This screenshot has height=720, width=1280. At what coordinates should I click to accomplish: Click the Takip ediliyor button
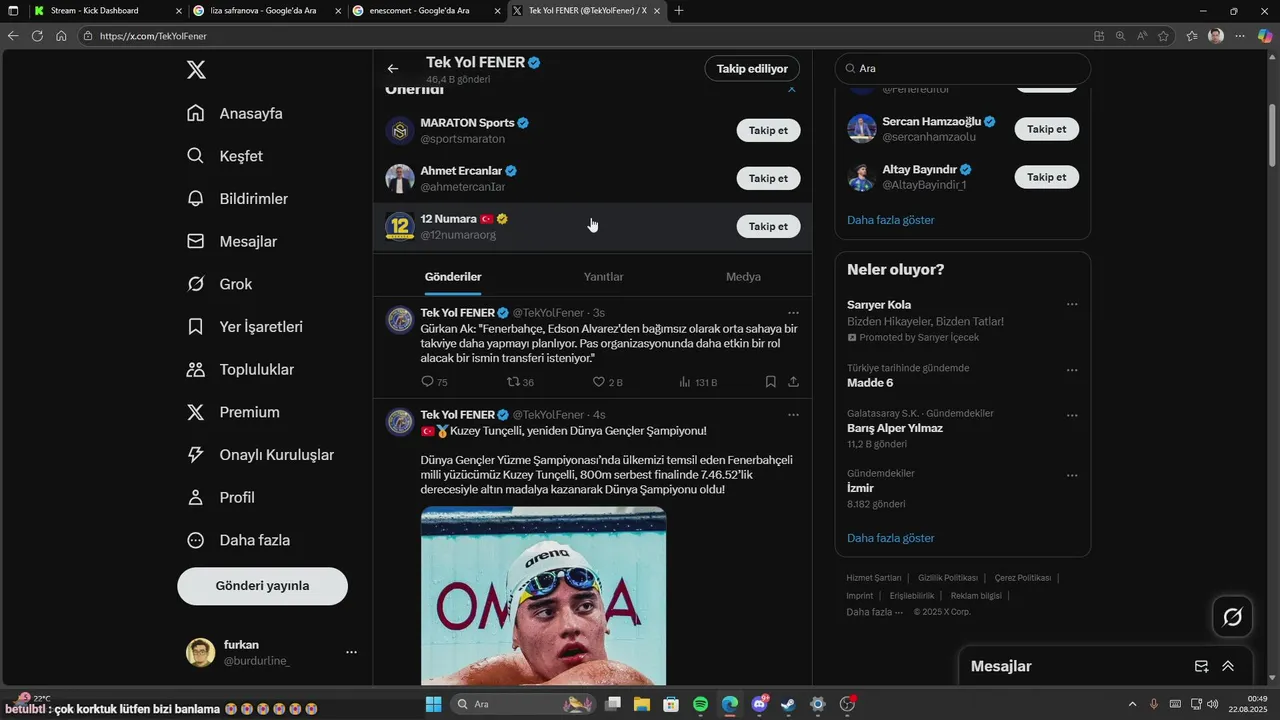(x=752, y=69)
